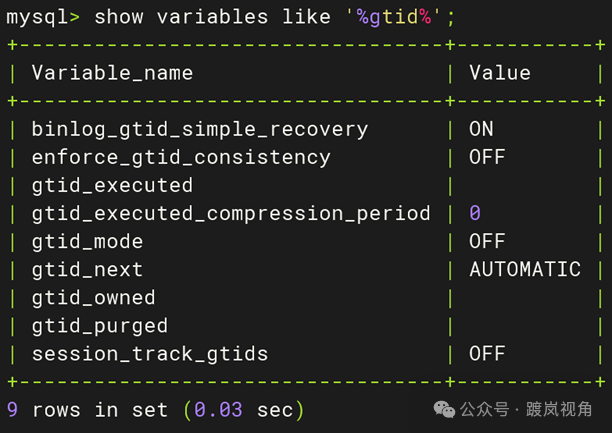Click the gtid_mode variable name
612x433 pixels.
pos(87,242)
